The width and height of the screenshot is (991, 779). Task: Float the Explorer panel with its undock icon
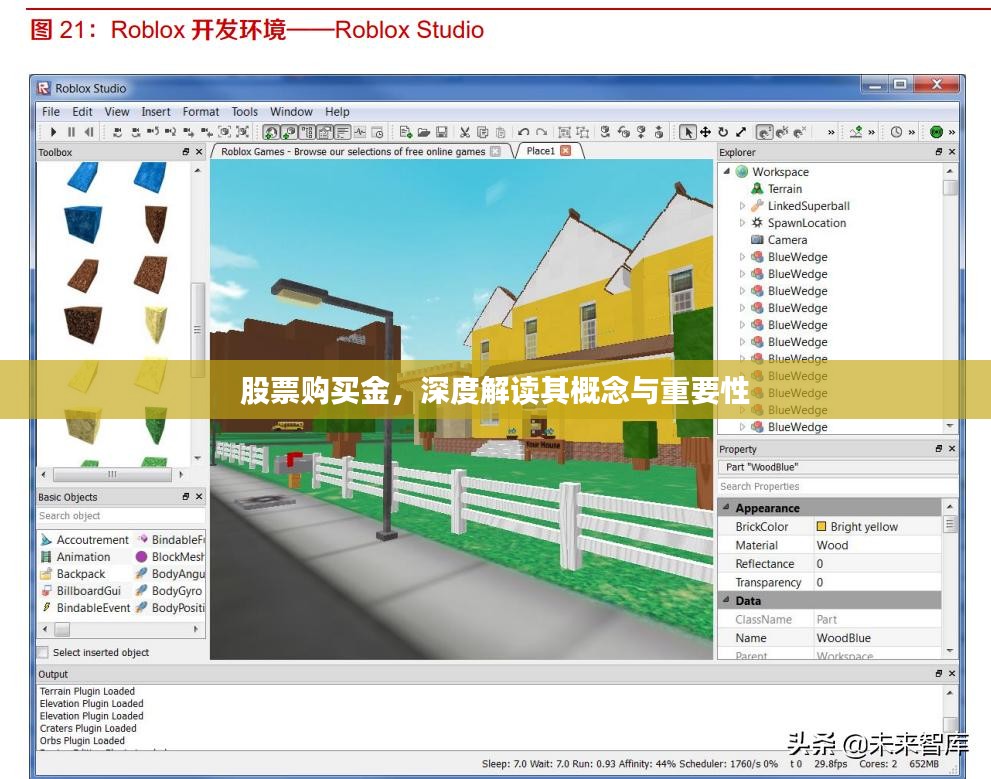click(x=939, y=152)
